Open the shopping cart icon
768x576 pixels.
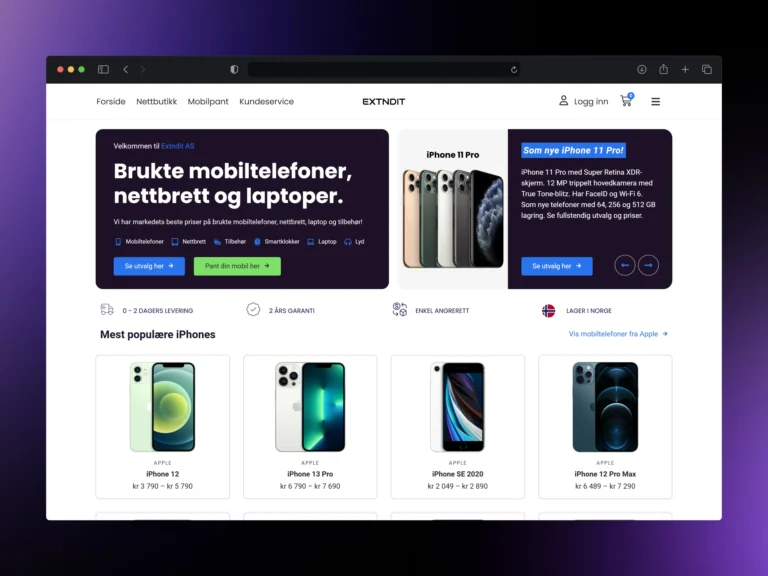tap(626, 100)
